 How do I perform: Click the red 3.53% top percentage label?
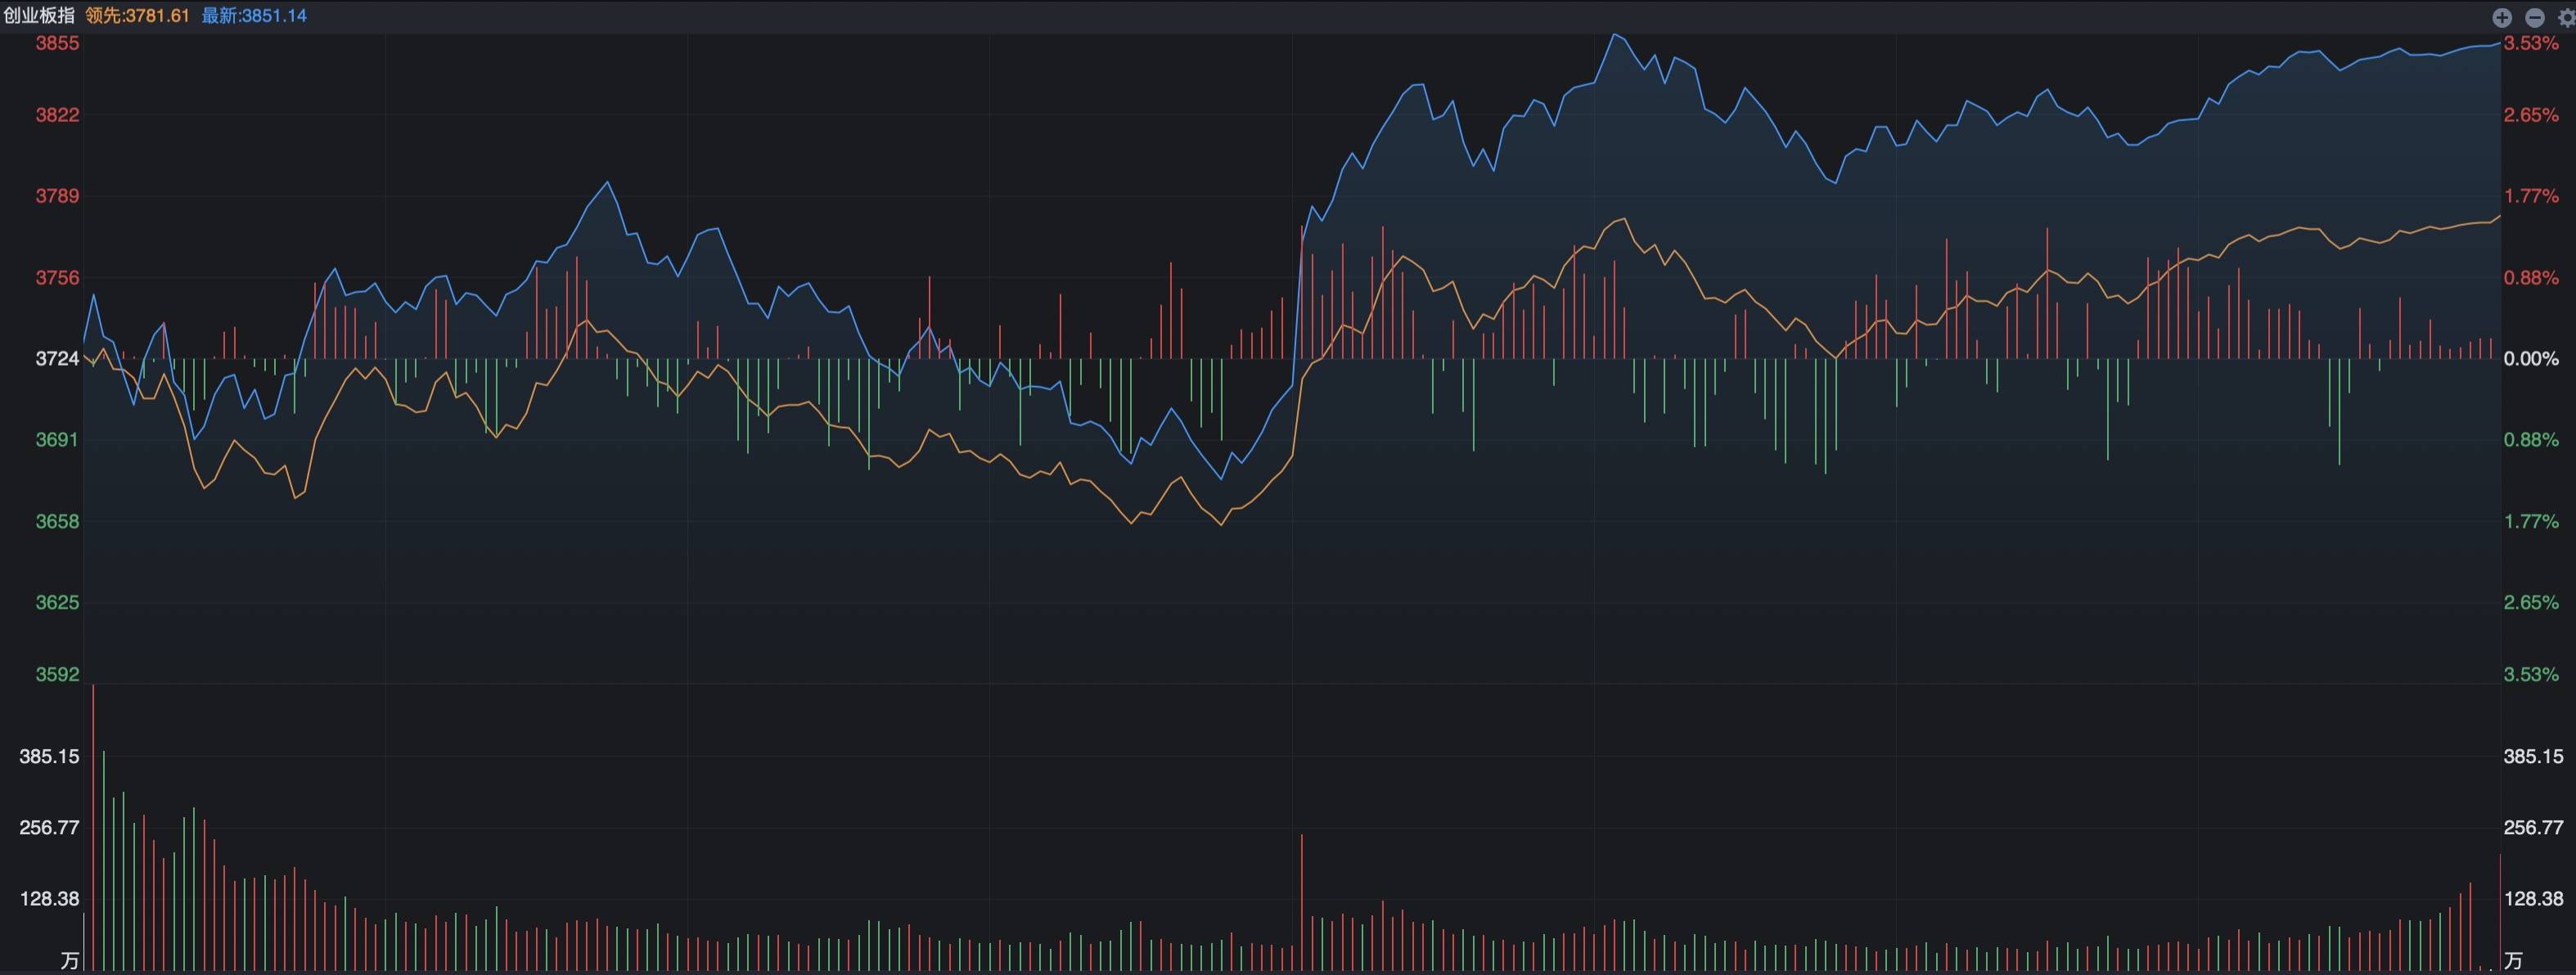2531,43
